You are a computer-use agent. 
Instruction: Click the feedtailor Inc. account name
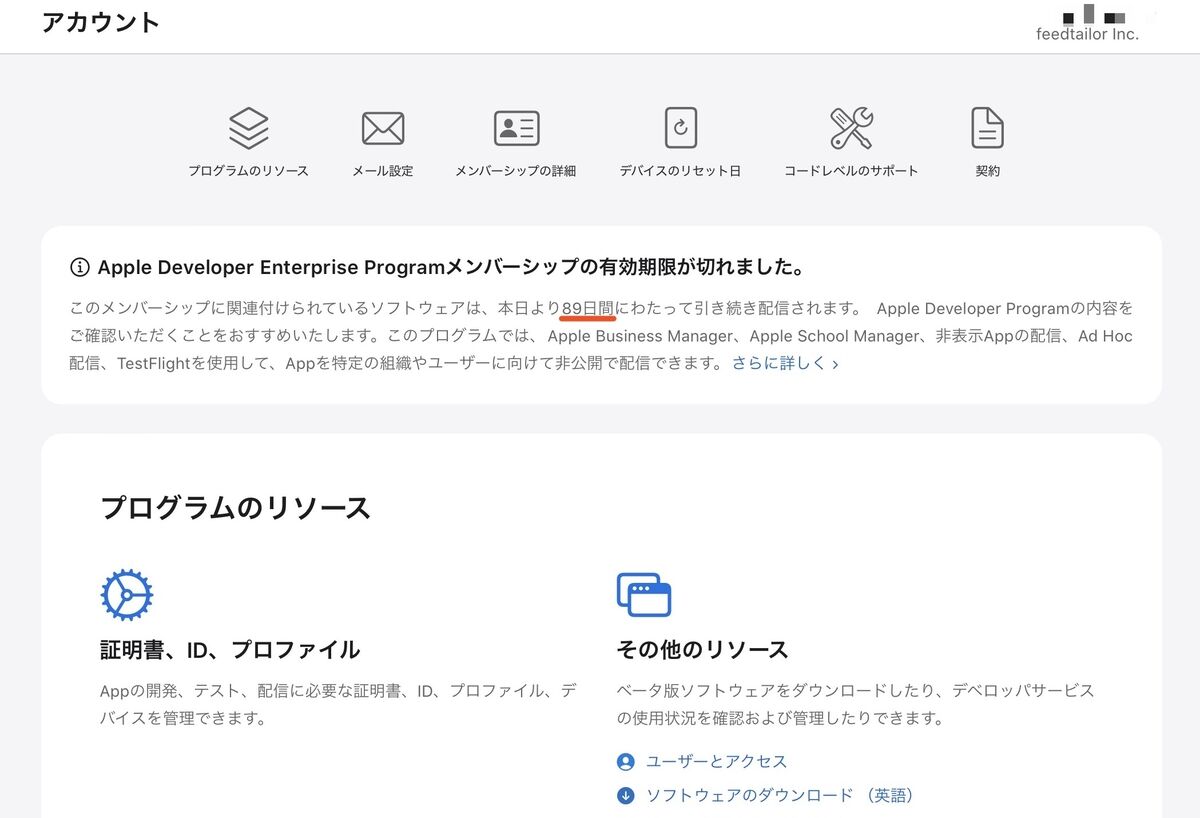[1088, 34]
